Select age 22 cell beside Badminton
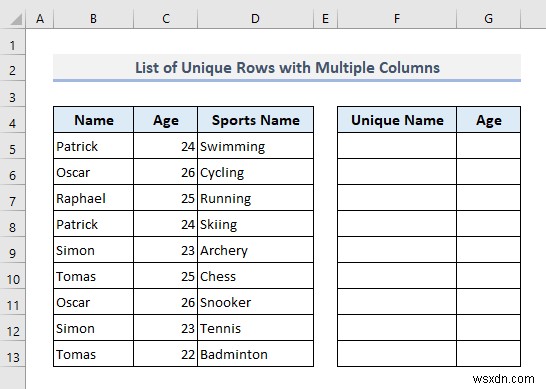This screenshot has height=389, width=546. [x=166, y=354]
